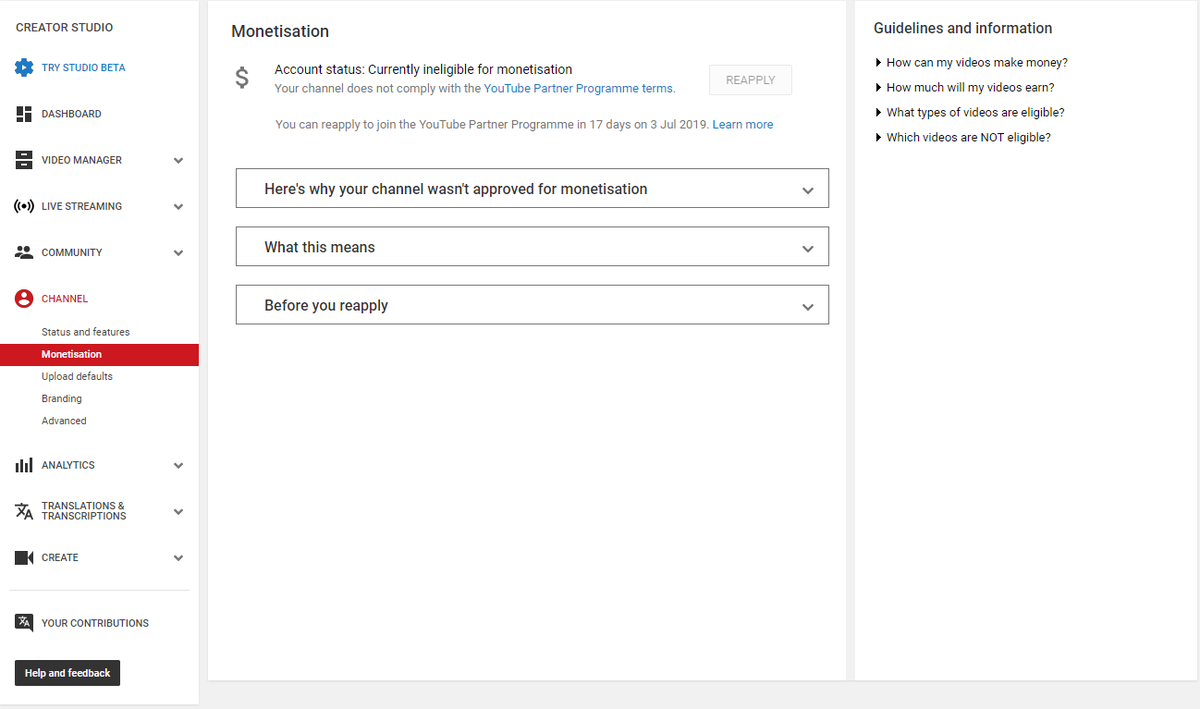1200x709 pixels.
Task: Expand the 'Before you reapply' chevron
Action: click(x=808, y=307)
